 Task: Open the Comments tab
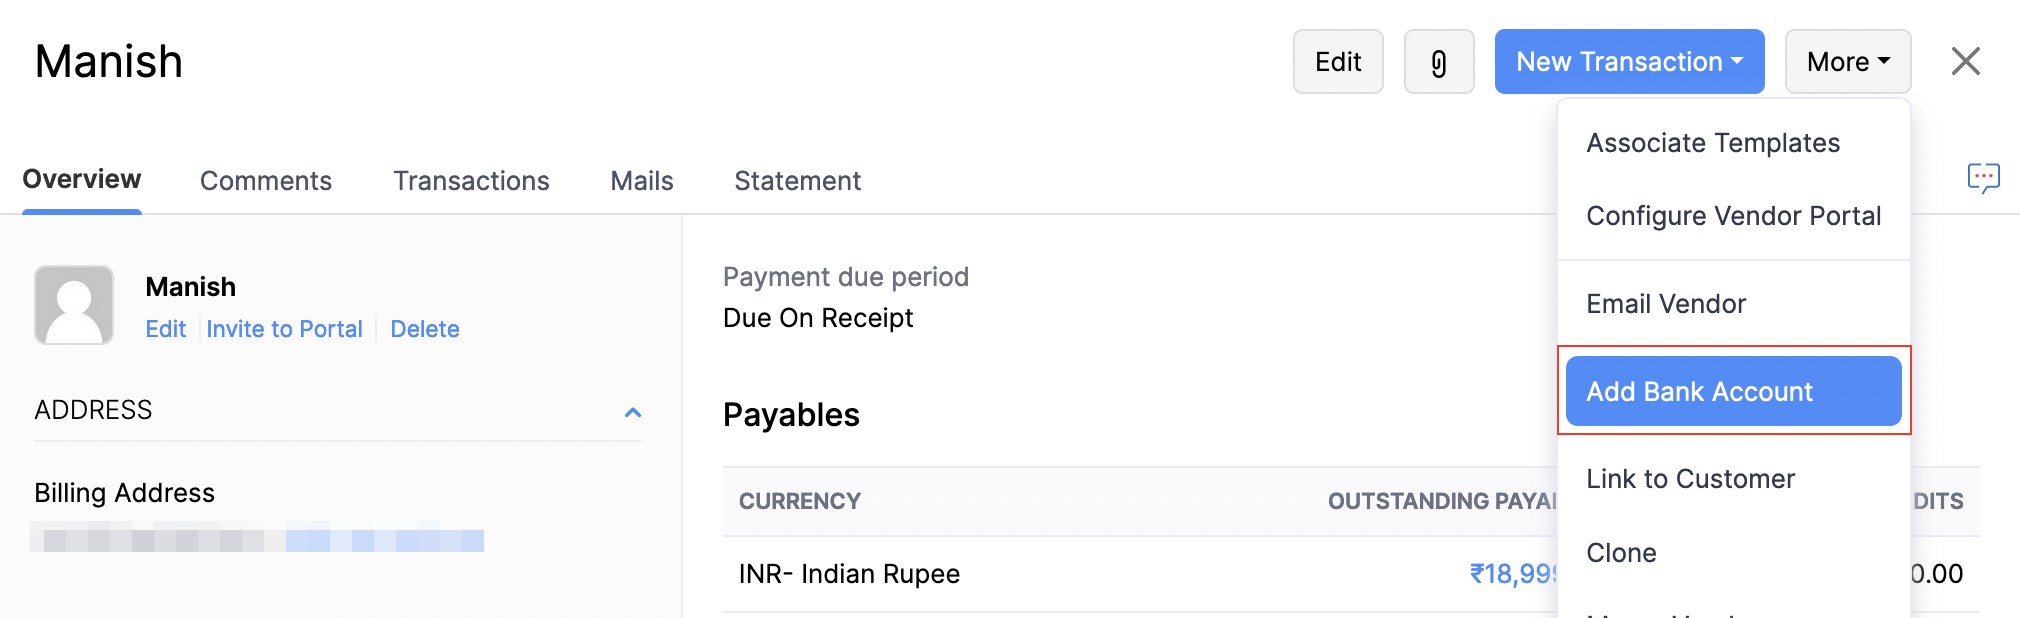(266, 180)
